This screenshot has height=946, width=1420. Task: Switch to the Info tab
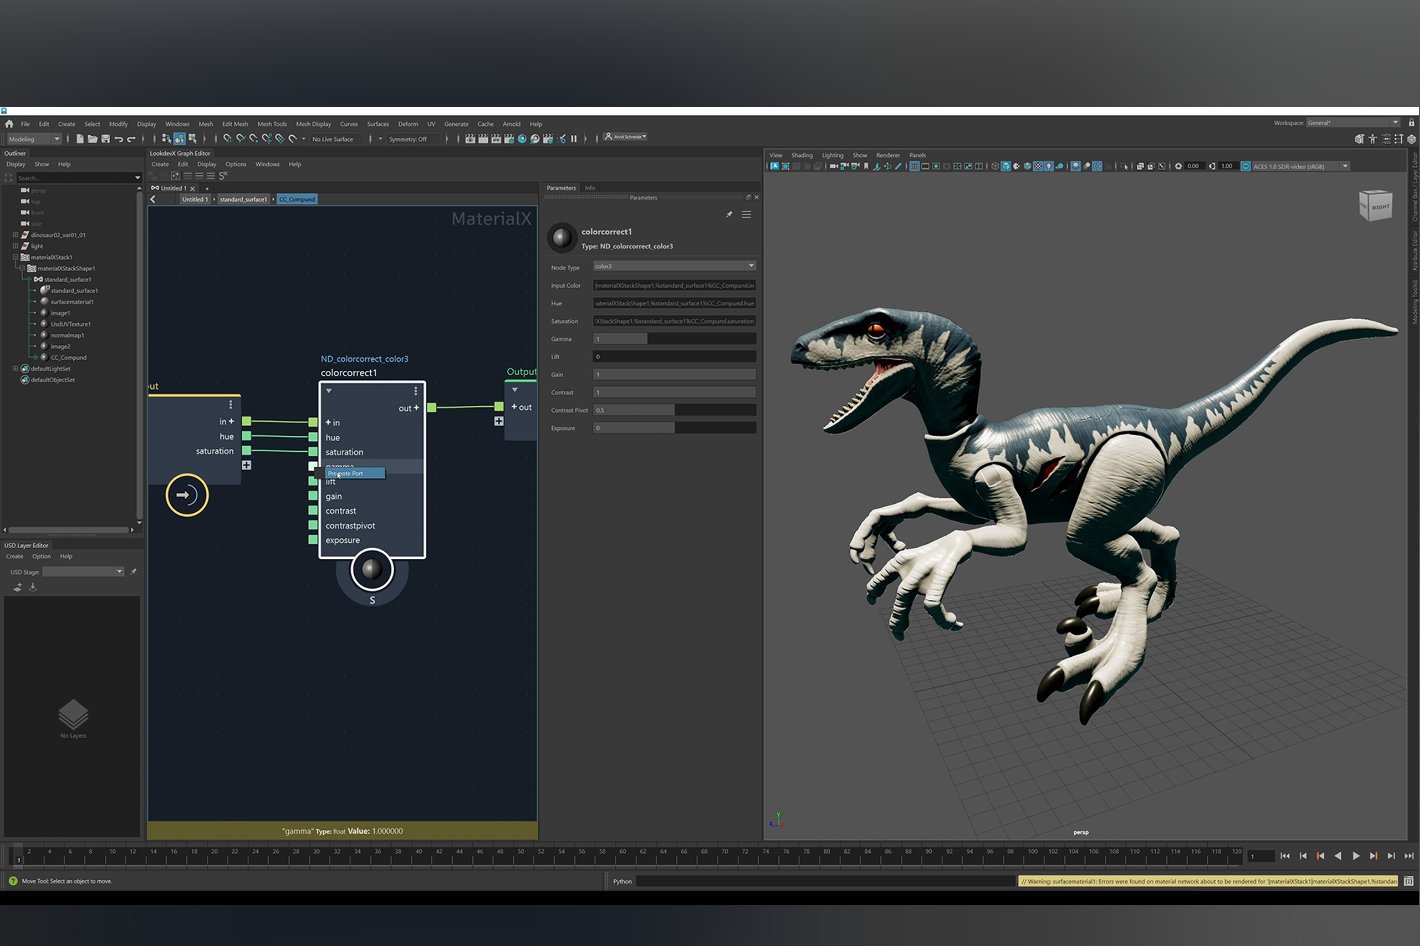click(x=590, y=188)
